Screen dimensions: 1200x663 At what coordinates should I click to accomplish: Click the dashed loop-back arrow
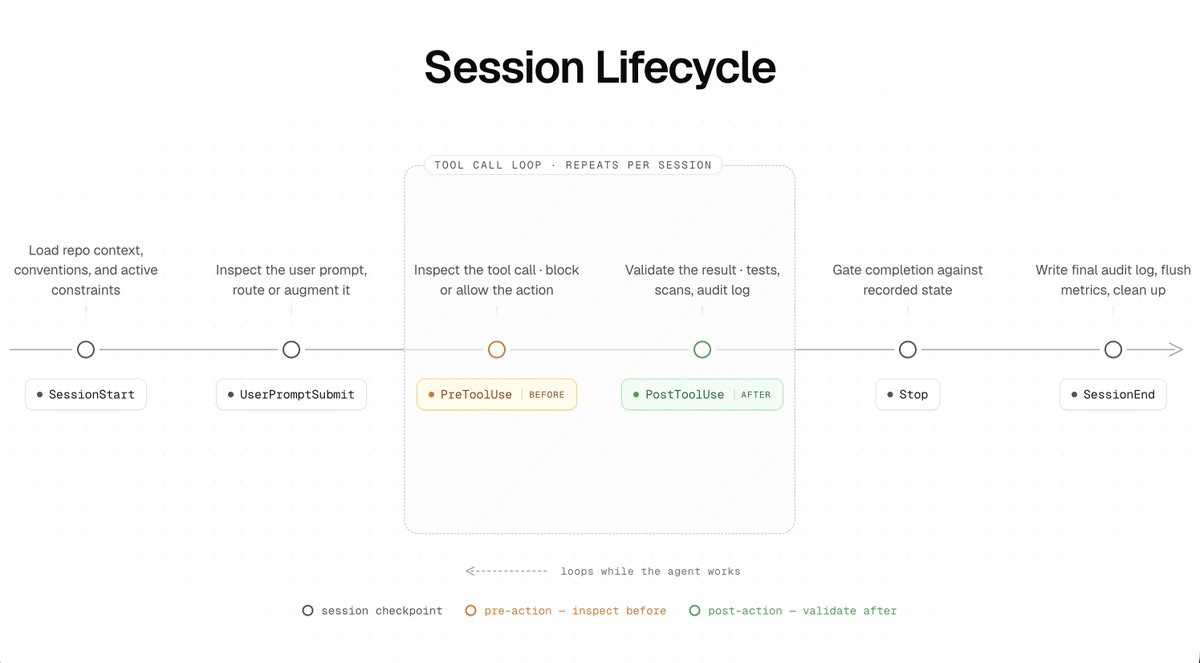pyautogui.click(x=506, y=571)
